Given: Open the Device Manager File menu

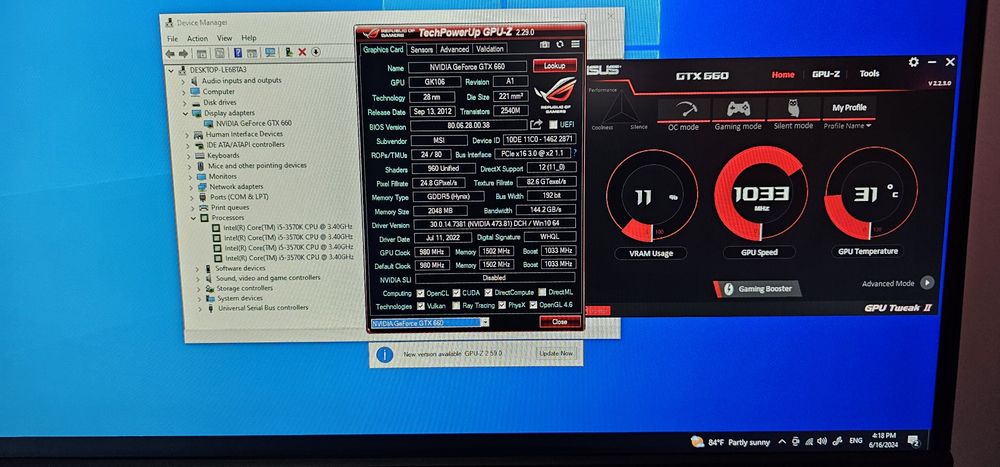Looking at the screenshot, I should coord(172,38).
